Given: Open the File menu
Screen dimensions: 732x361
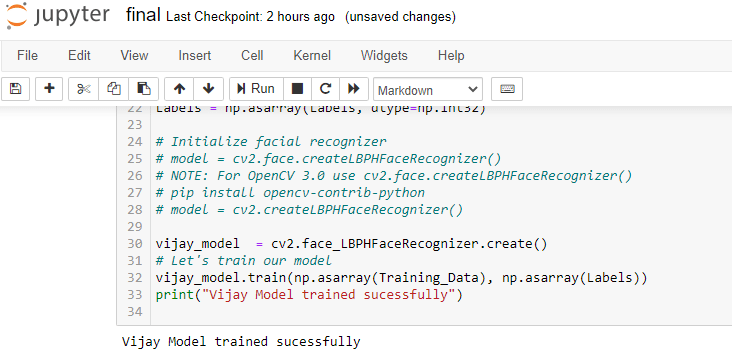Looking at the screenshot, I should [27, 56].
